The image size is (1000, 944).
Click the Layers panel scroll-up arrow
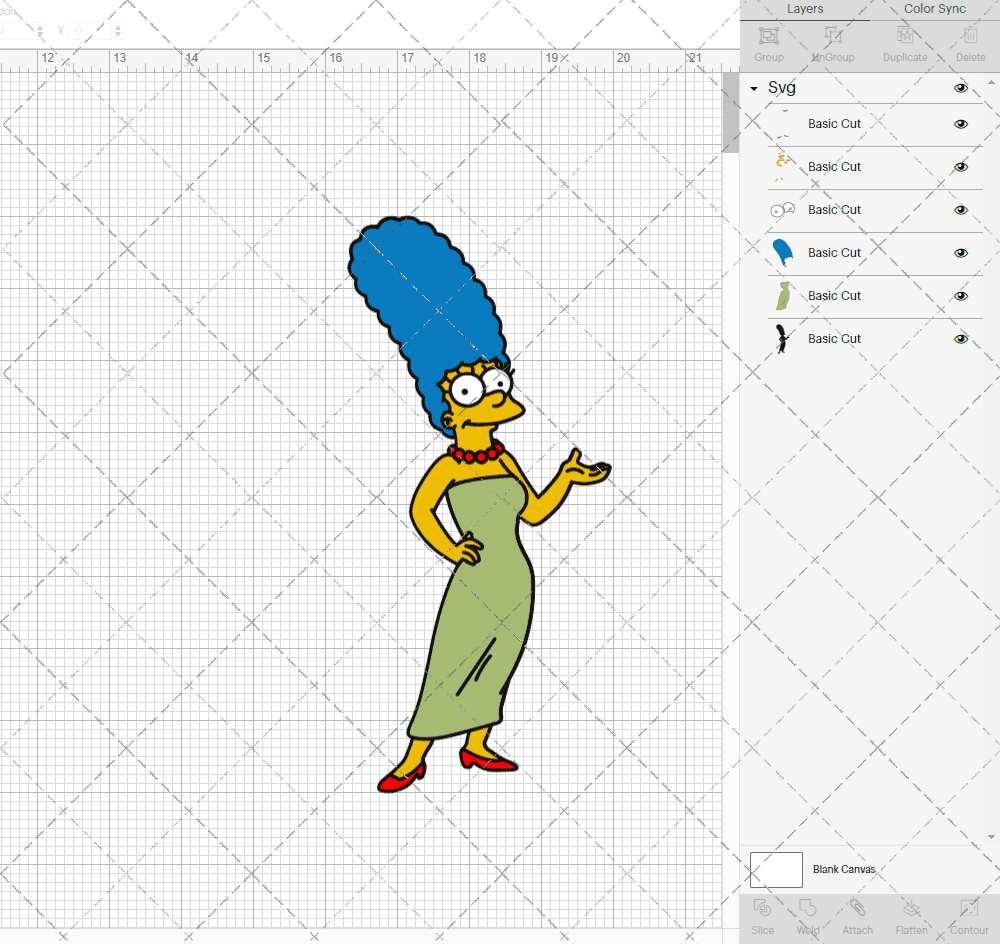click(x=990, y=83)
